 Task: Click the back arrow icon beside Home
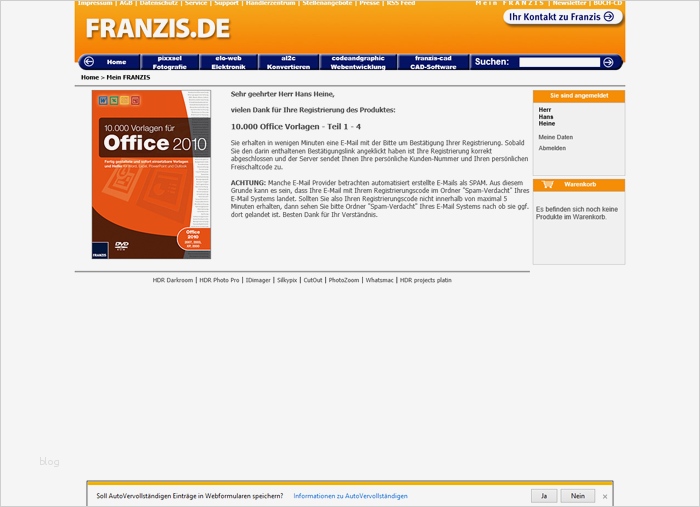click(x=89, y=62)
